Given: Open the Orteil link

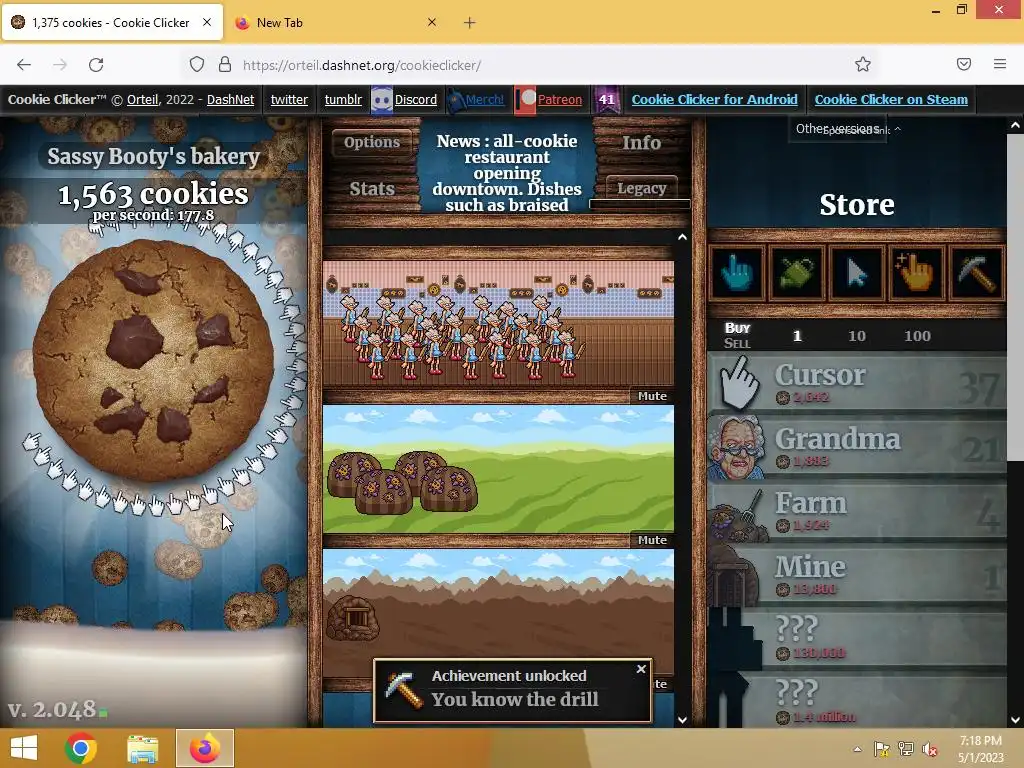Looking at the screenshot, I should (142, 99).
